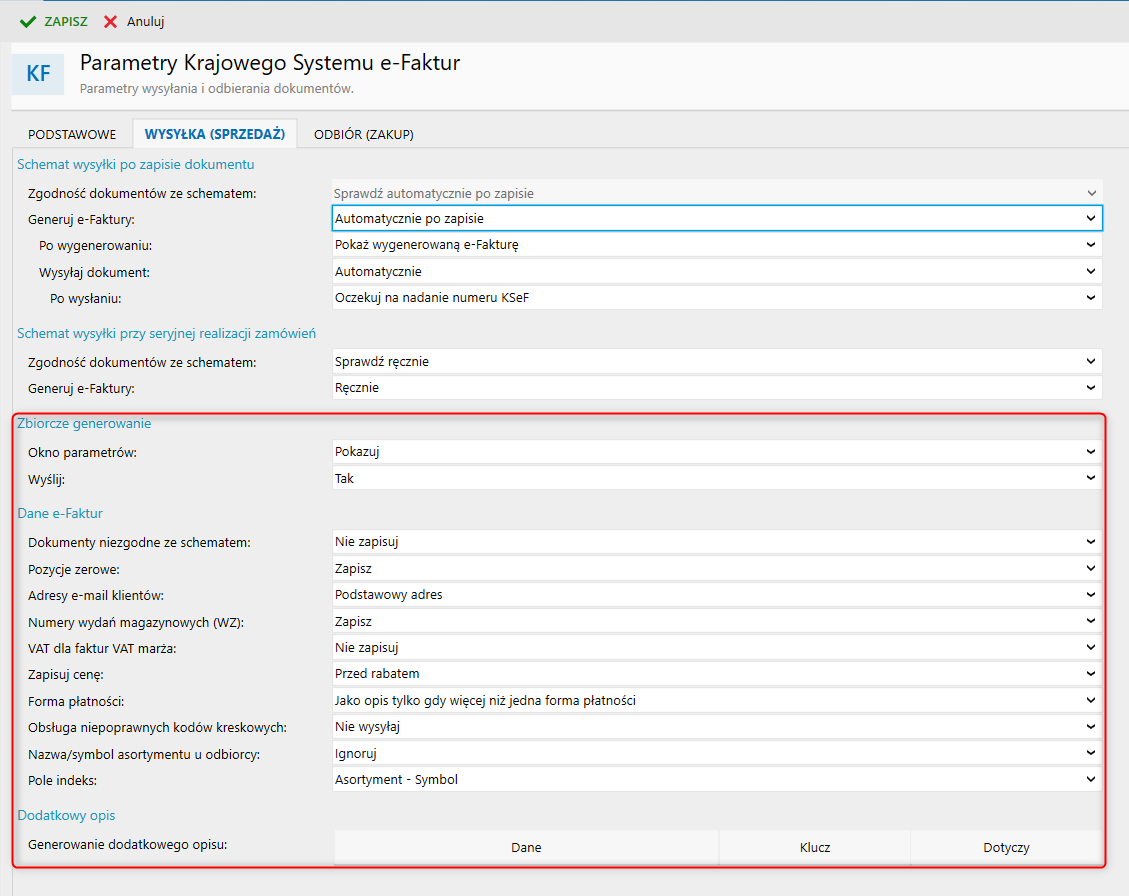Click the red X Anuluj icon

[111, 21]
